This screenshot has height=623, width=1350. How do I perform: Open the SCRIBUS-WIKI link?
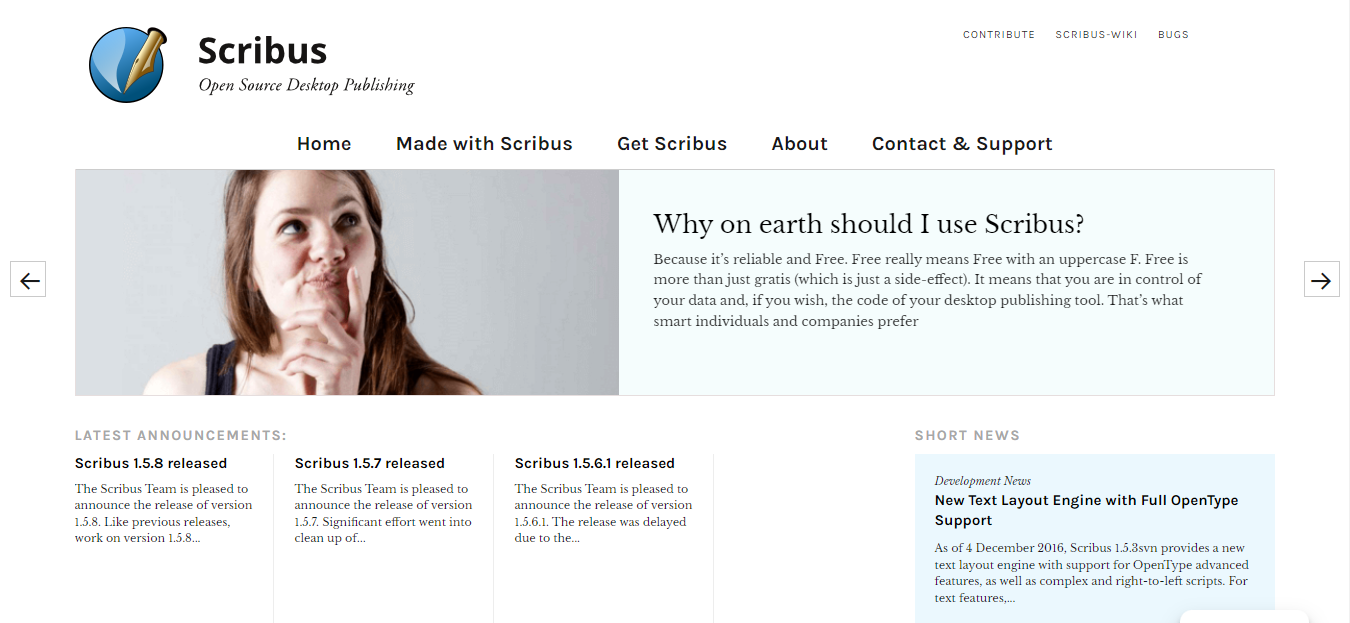click(x=1096, y=34)
